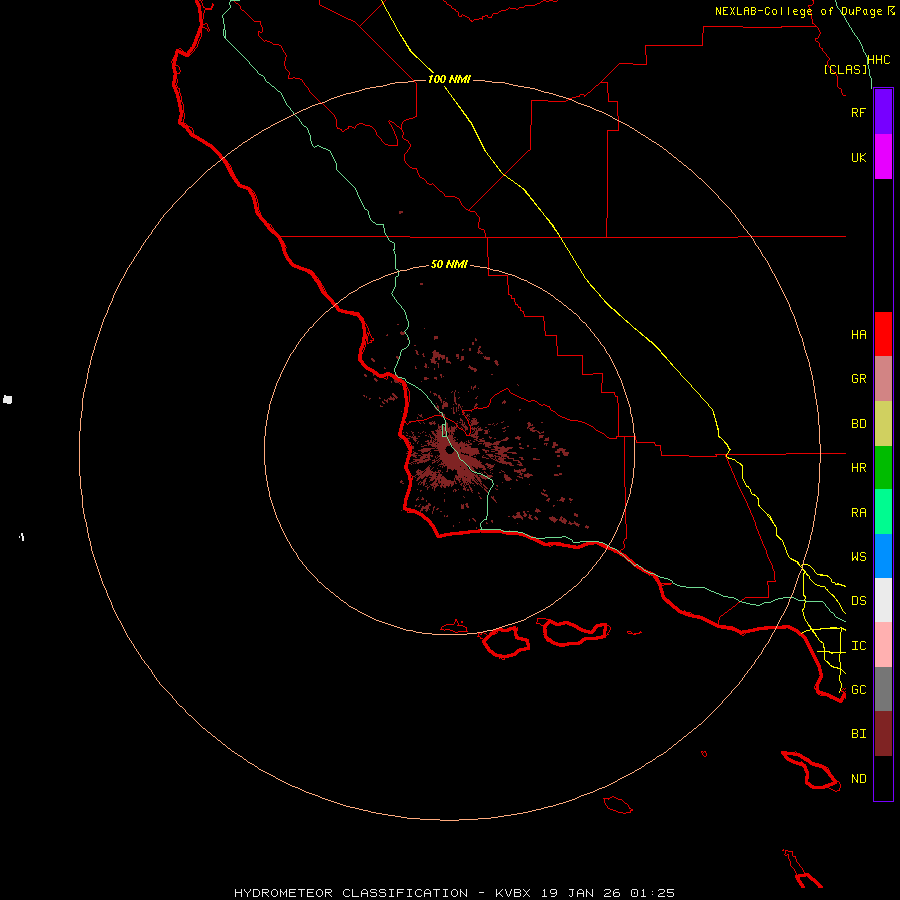Click the UK legend label
Screen dimensions: 900x900
[x=858, y=157]
